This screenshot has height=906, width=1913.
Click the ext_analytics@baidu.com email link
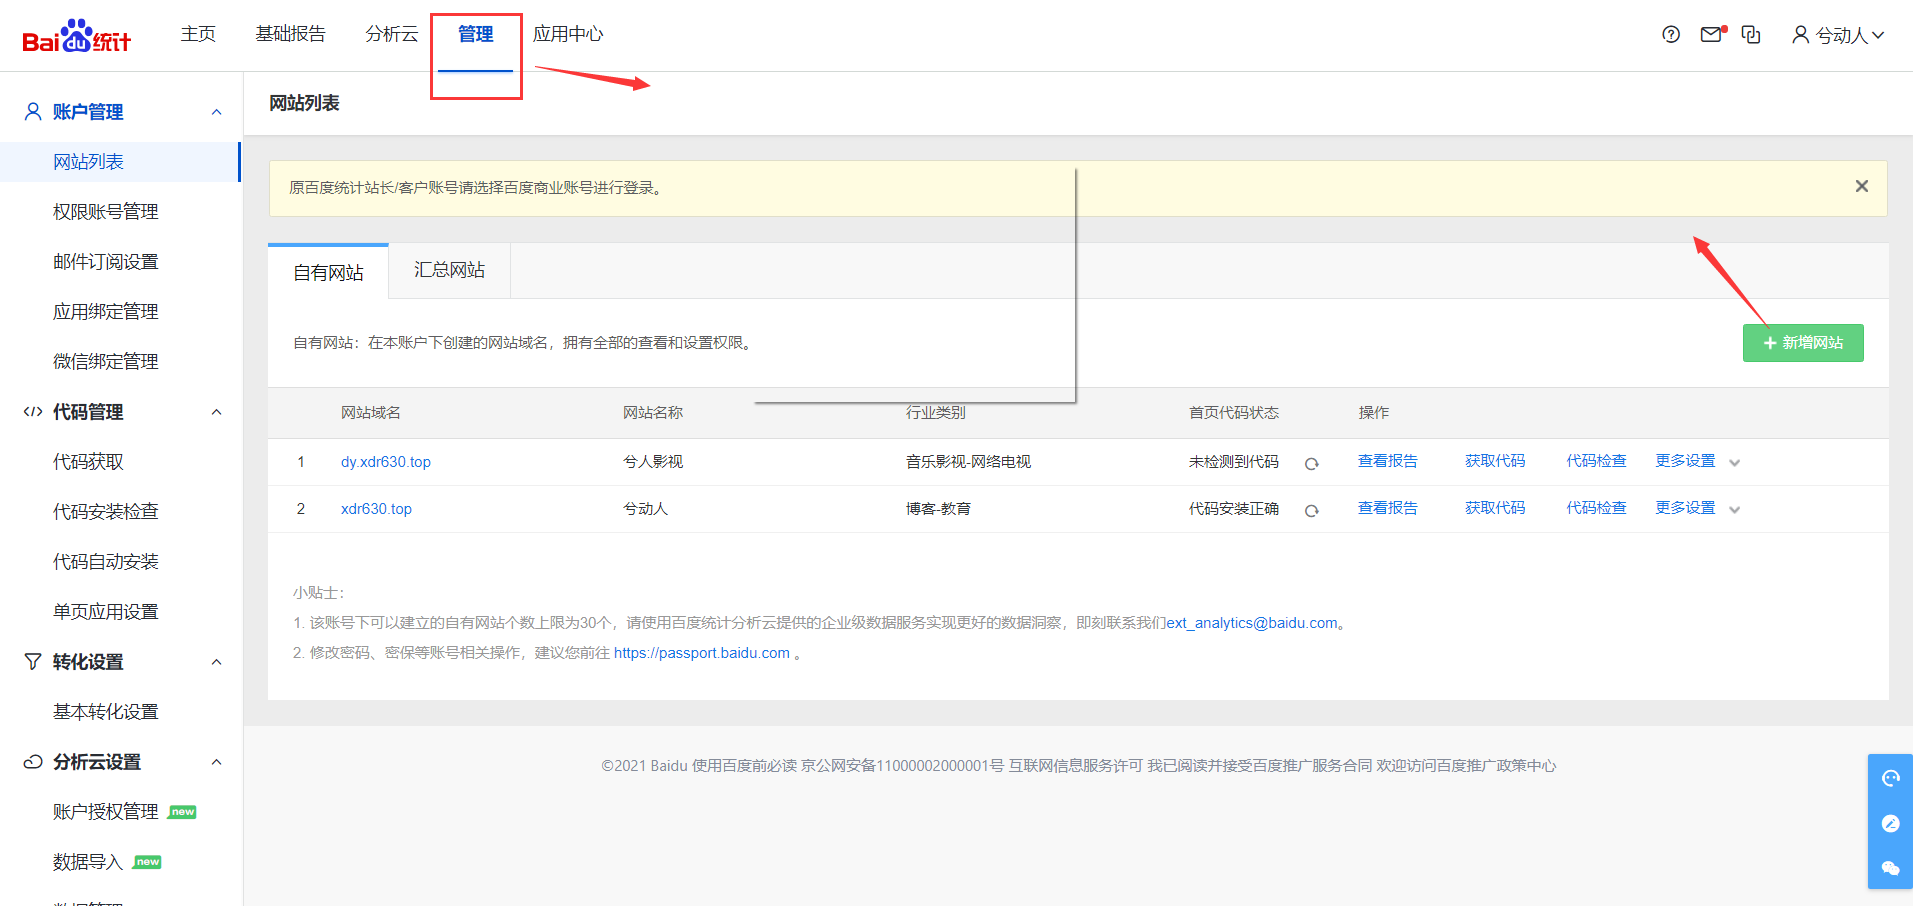pos(1252,623)
